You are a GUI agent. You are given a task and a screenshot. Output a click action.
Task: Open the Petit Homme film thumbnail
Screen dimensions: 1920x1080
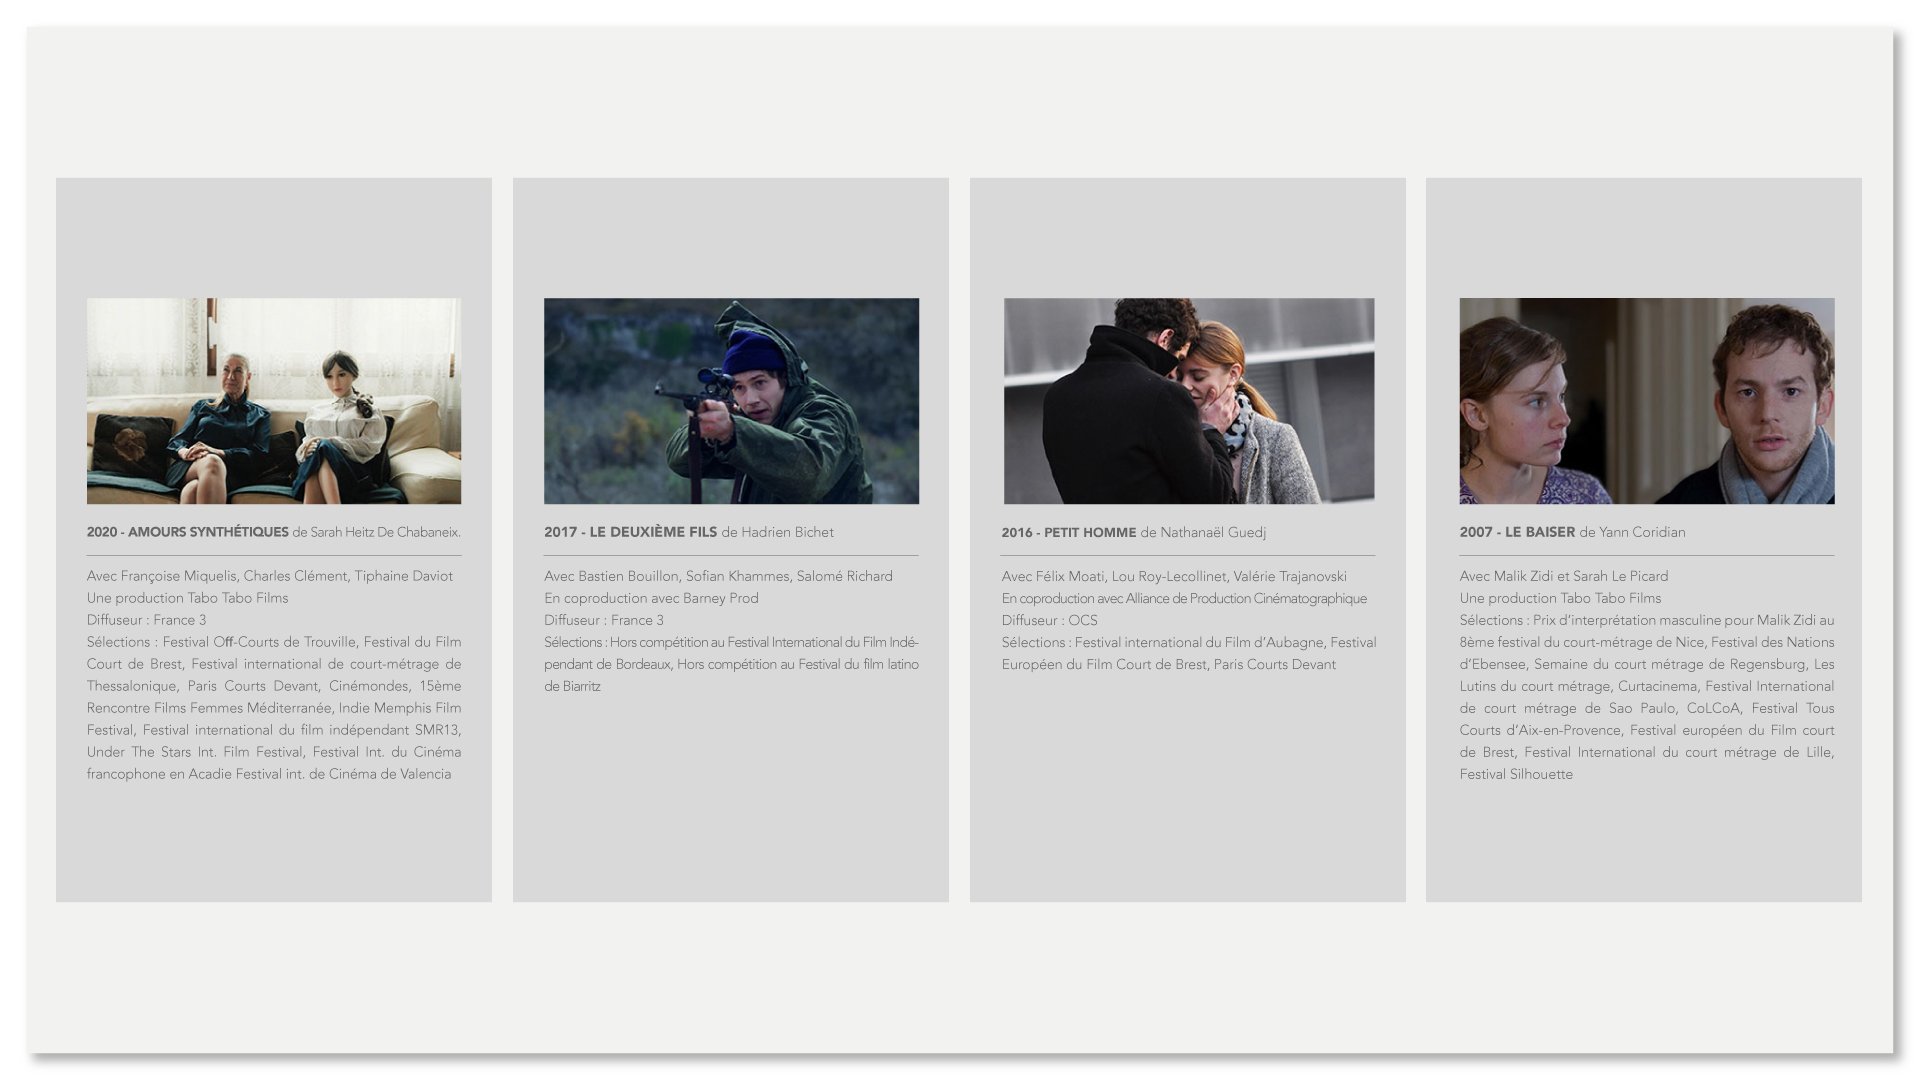pos(1188,400)
